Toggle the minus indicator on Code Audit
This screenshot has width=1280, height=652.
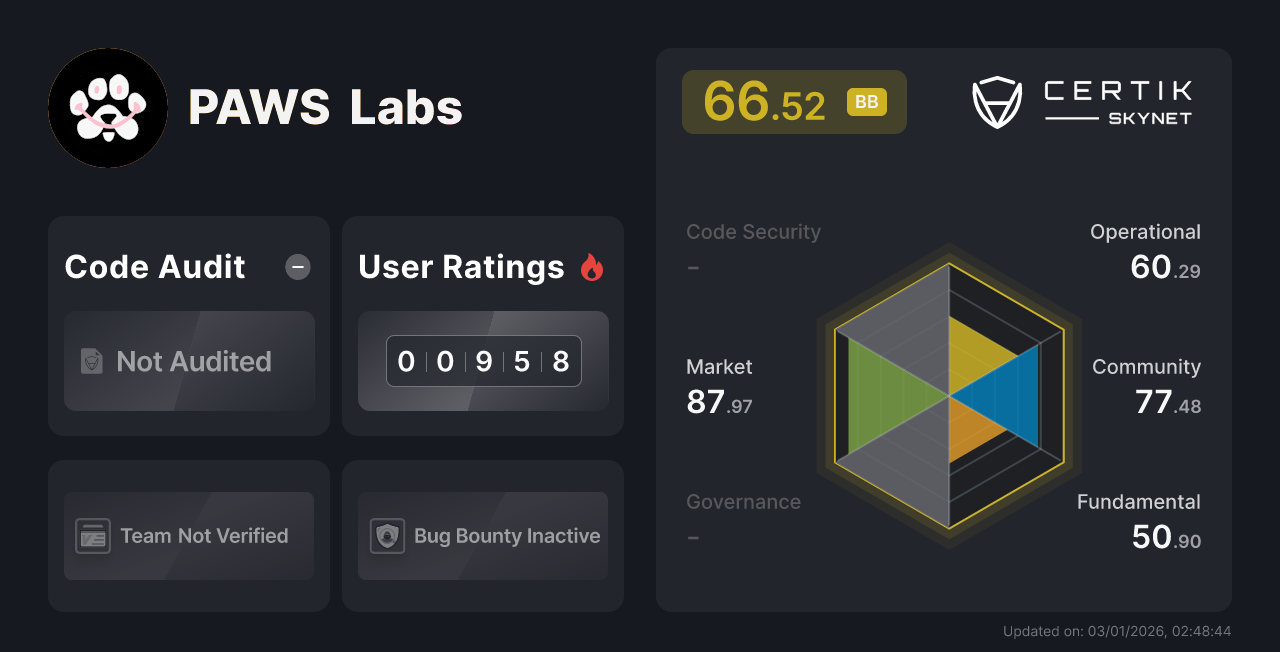(x=297, y=266)
